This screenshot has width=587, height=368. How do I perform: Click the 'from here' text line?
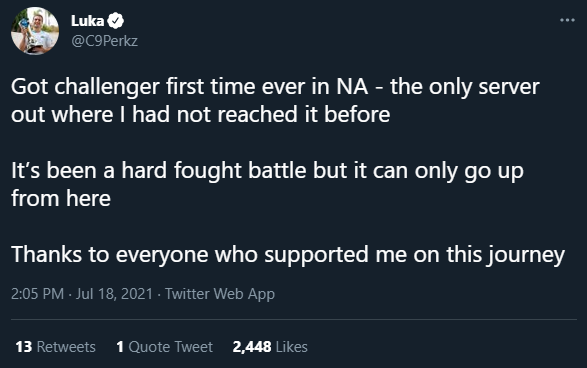61,198
